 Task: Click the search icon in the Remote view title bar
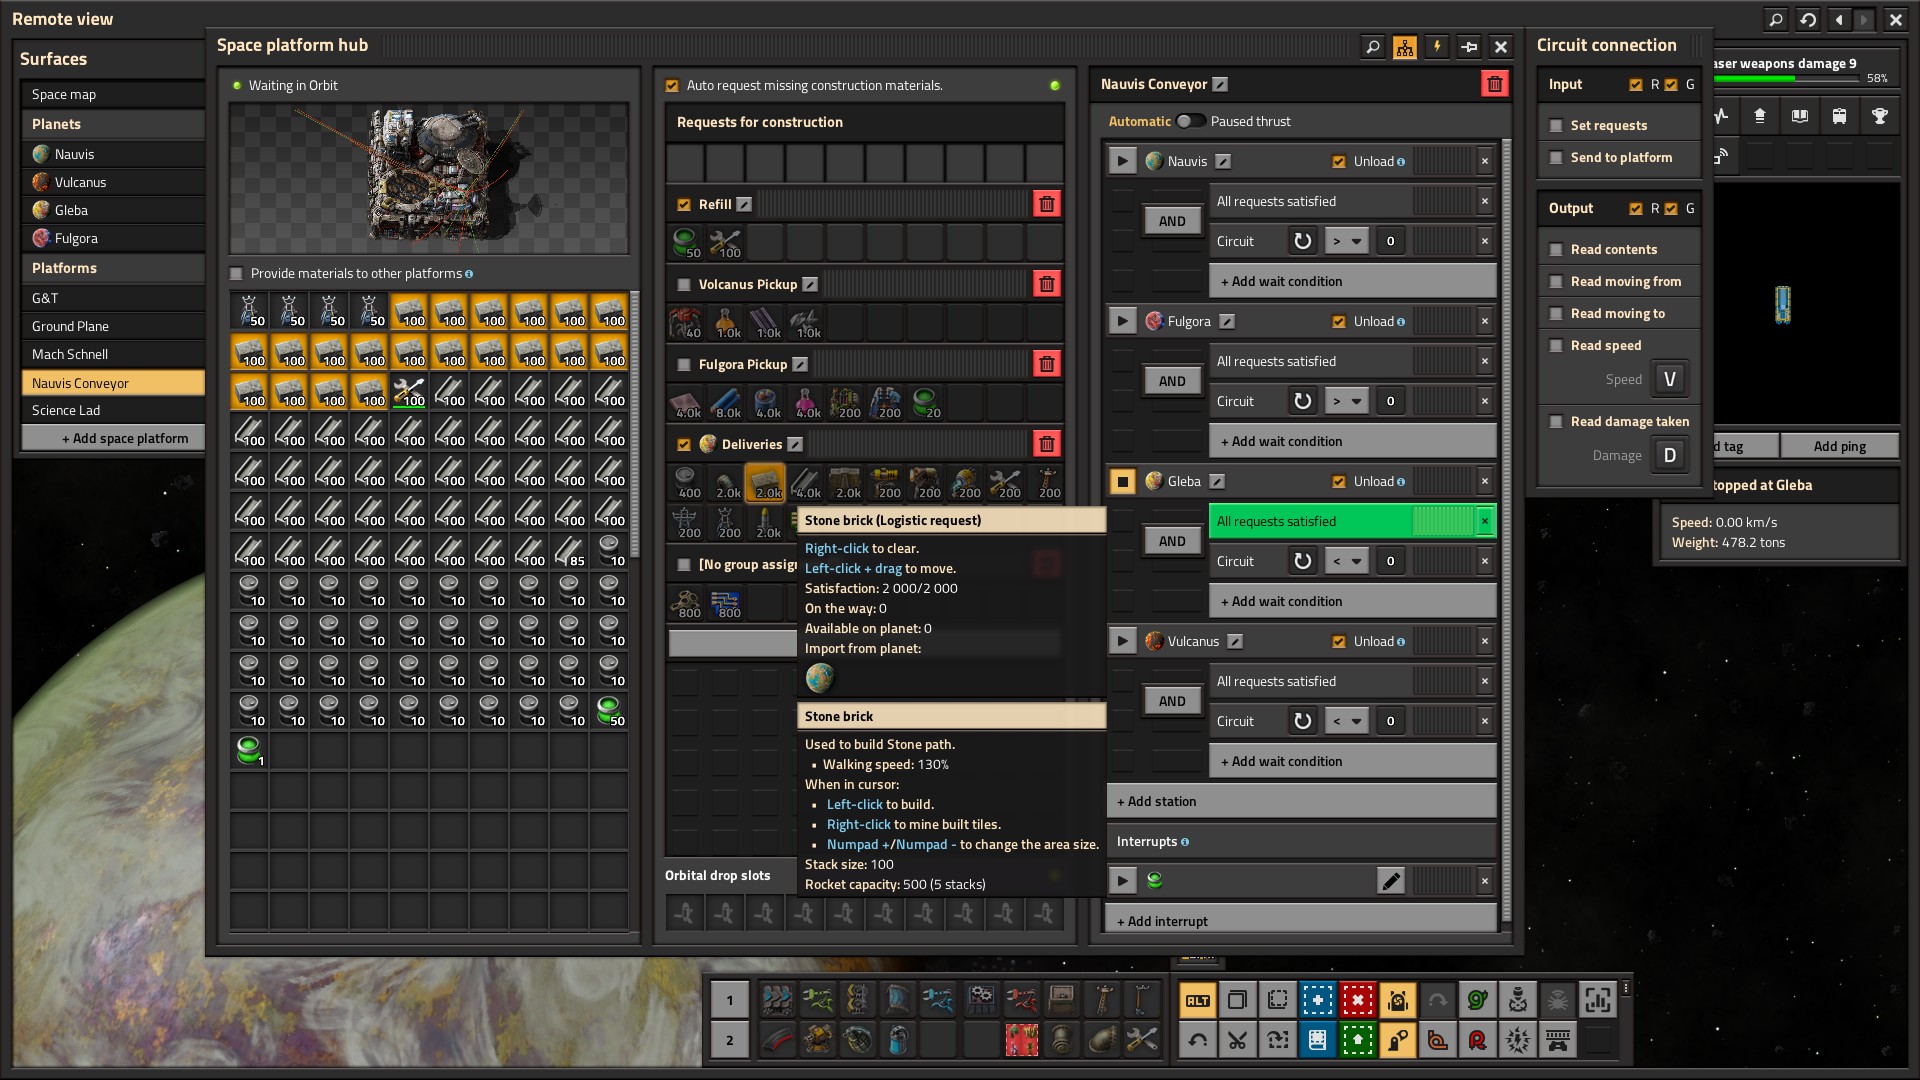(1776, 19)
